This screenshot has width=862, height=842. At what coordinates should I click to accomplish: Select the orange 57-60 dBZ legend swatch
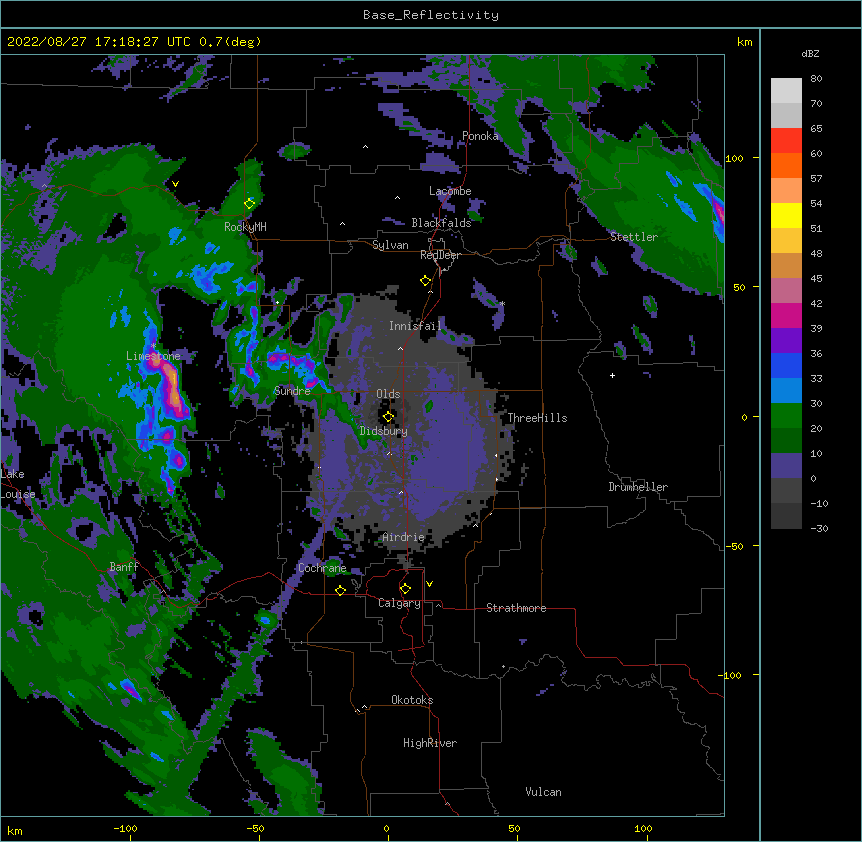click(x=786, y=166)
